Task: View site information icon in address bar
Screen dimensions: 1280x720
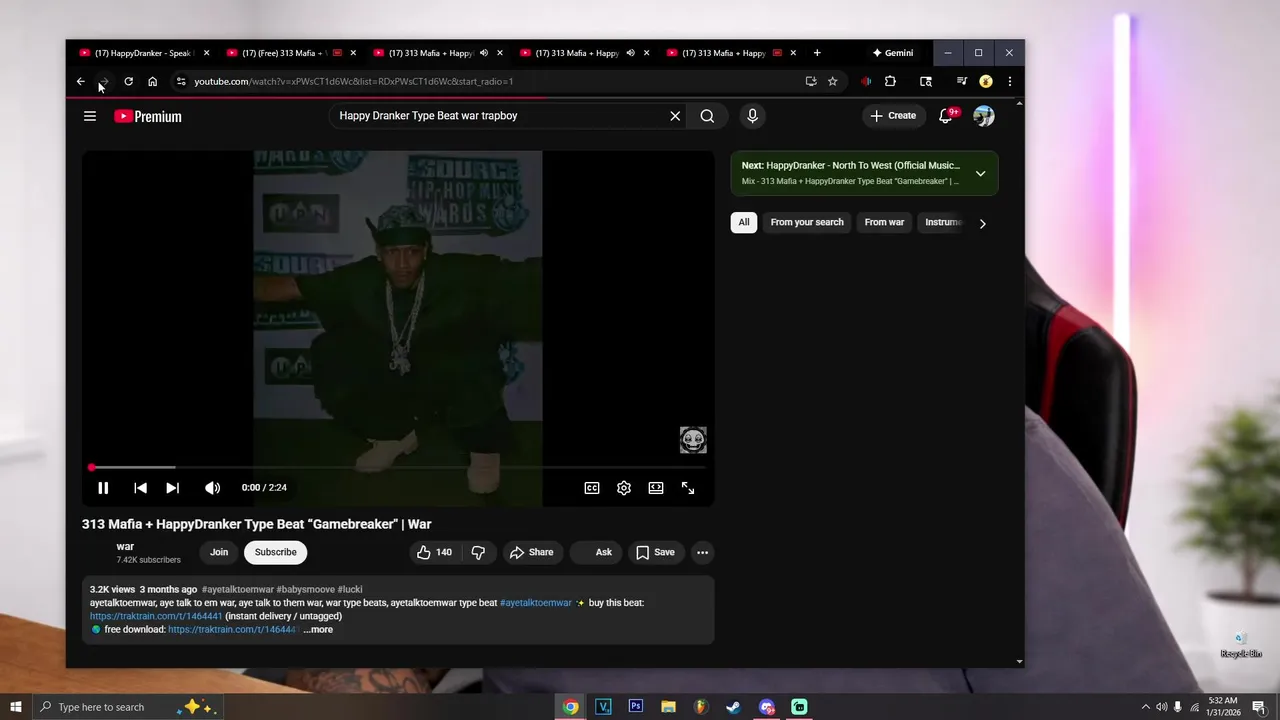Action: [x=180, y=81]
